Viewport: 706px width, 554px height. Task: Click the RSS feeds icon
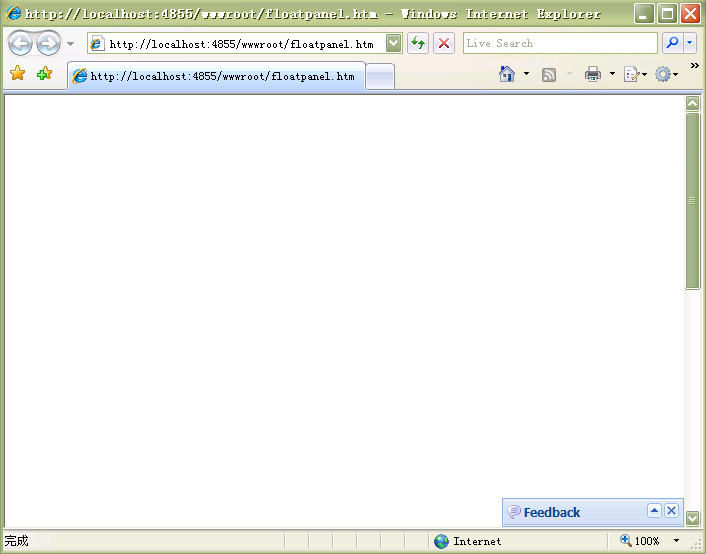549,74
